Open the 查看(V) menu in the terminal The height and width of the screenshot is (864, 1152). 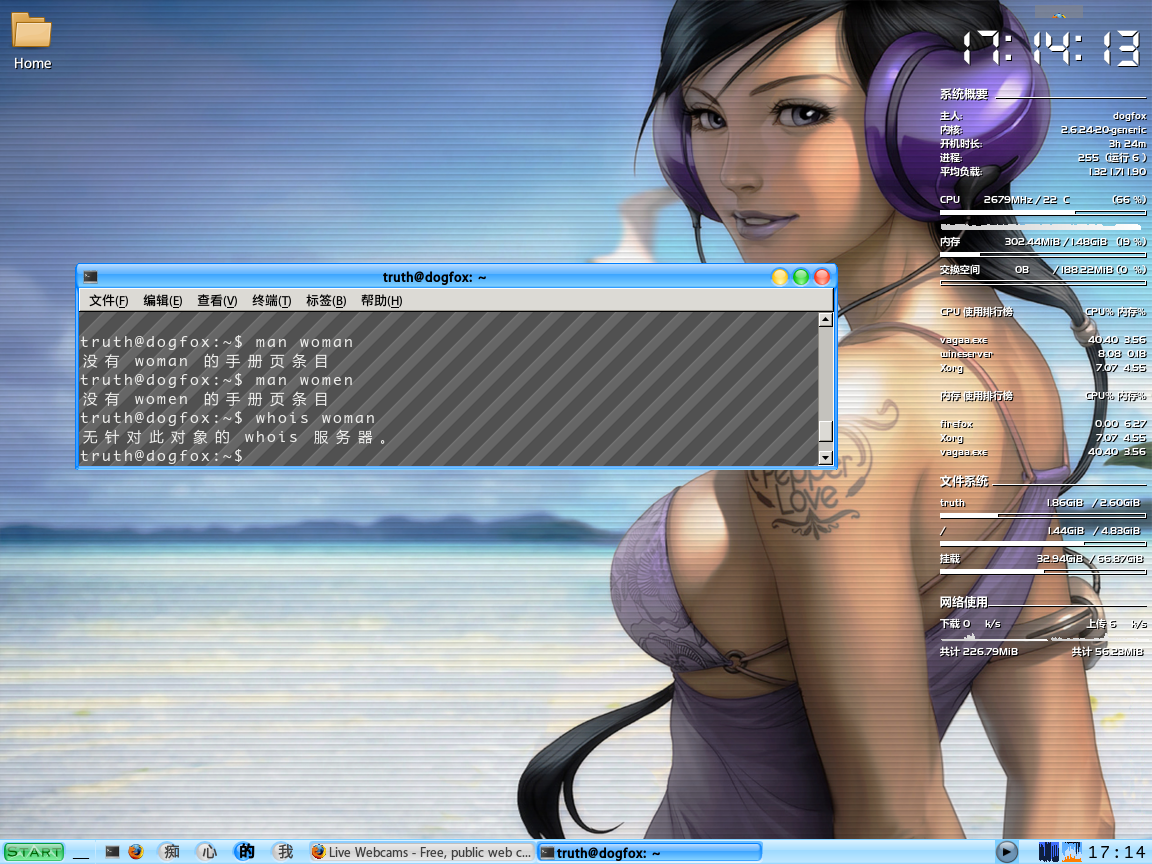coord(217,300)
